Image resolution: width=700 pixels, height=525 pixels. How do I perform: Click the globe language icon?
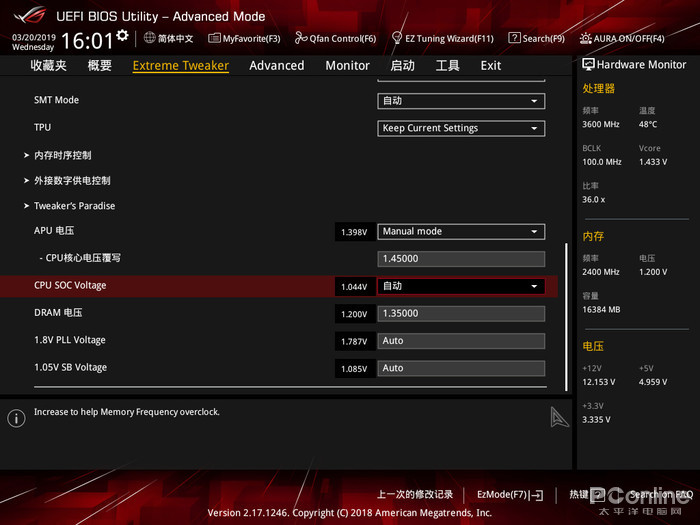150,38
